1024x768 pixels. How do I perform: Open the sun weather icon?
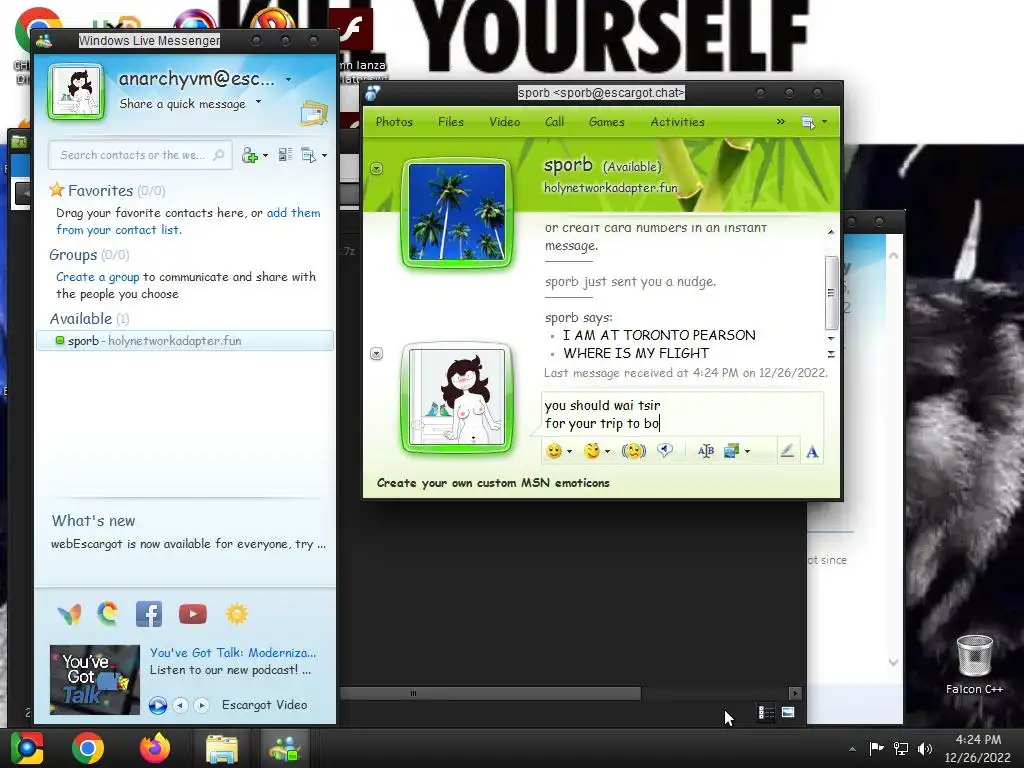236,614
